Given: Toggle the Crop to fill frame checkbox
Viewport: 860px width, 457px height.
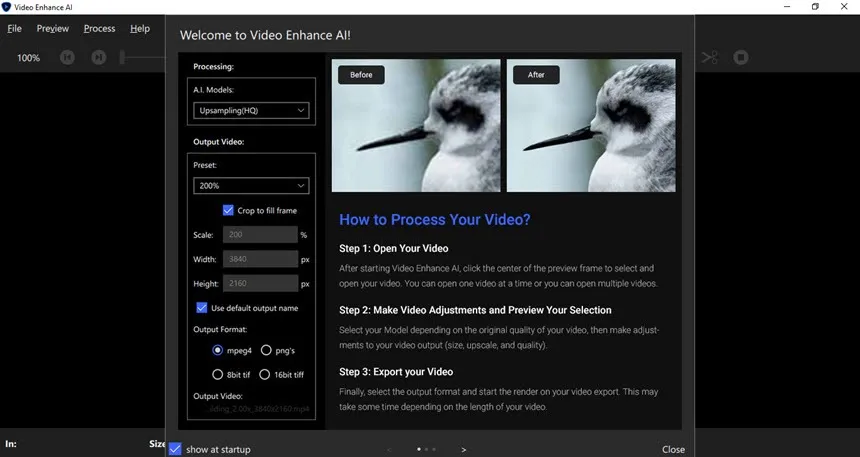Looking at the screenshot, I should click(228, 210).
